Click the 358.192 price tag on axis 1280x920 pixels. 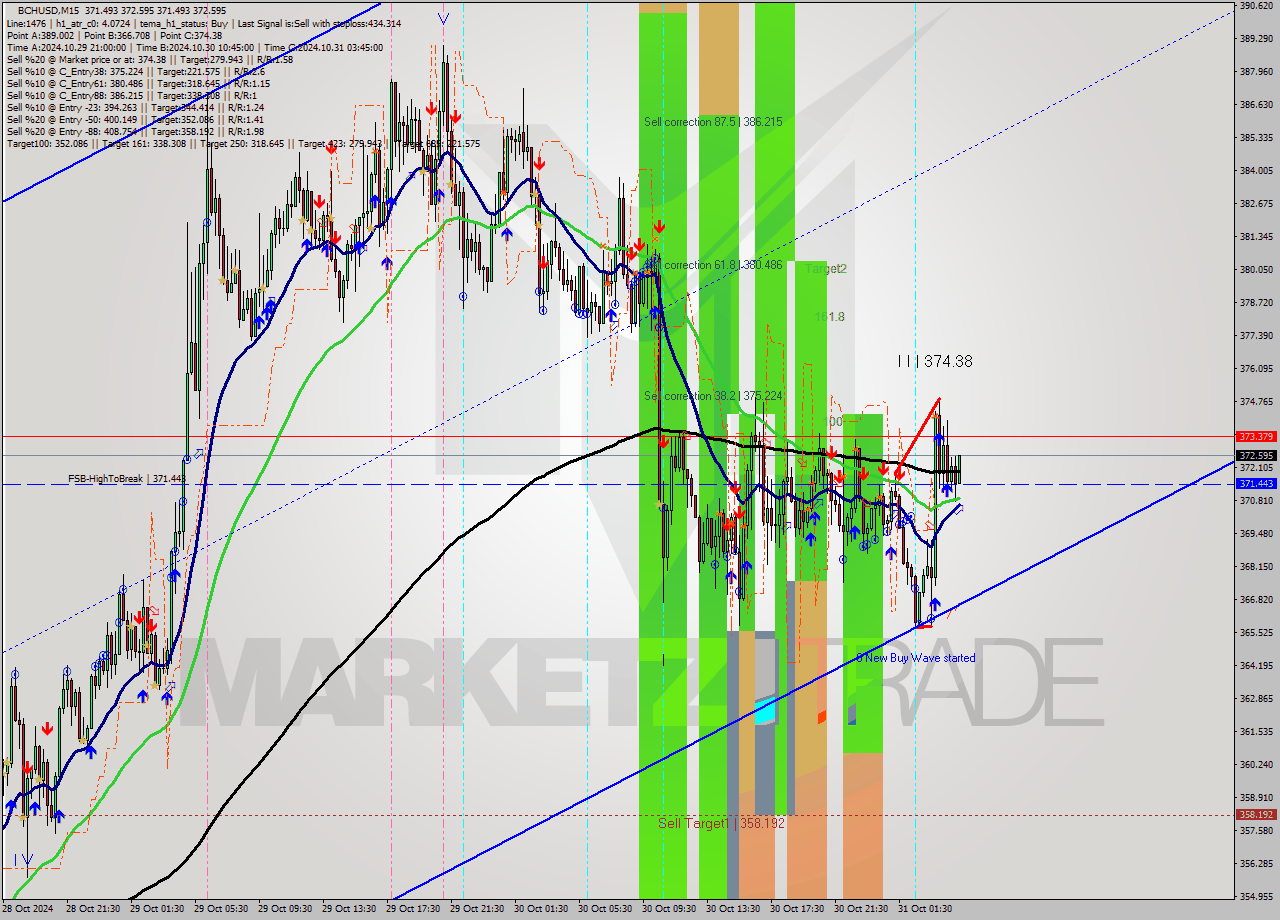tap(1256, 815)
